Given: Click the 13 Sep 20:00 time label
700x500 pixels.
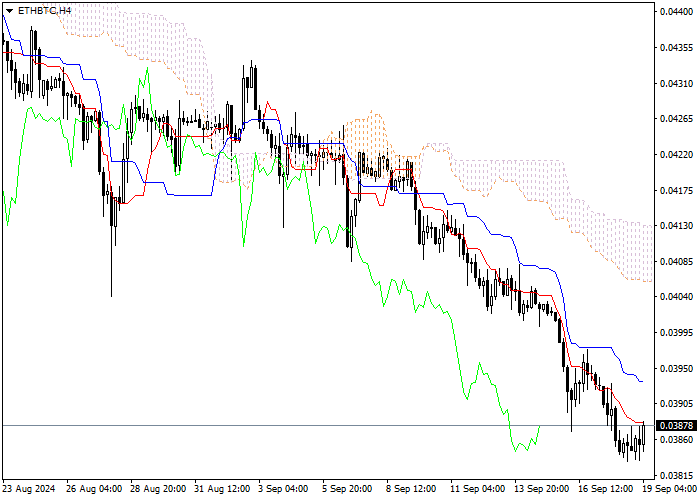Looking at the screenshot, I should pos(542,489).
